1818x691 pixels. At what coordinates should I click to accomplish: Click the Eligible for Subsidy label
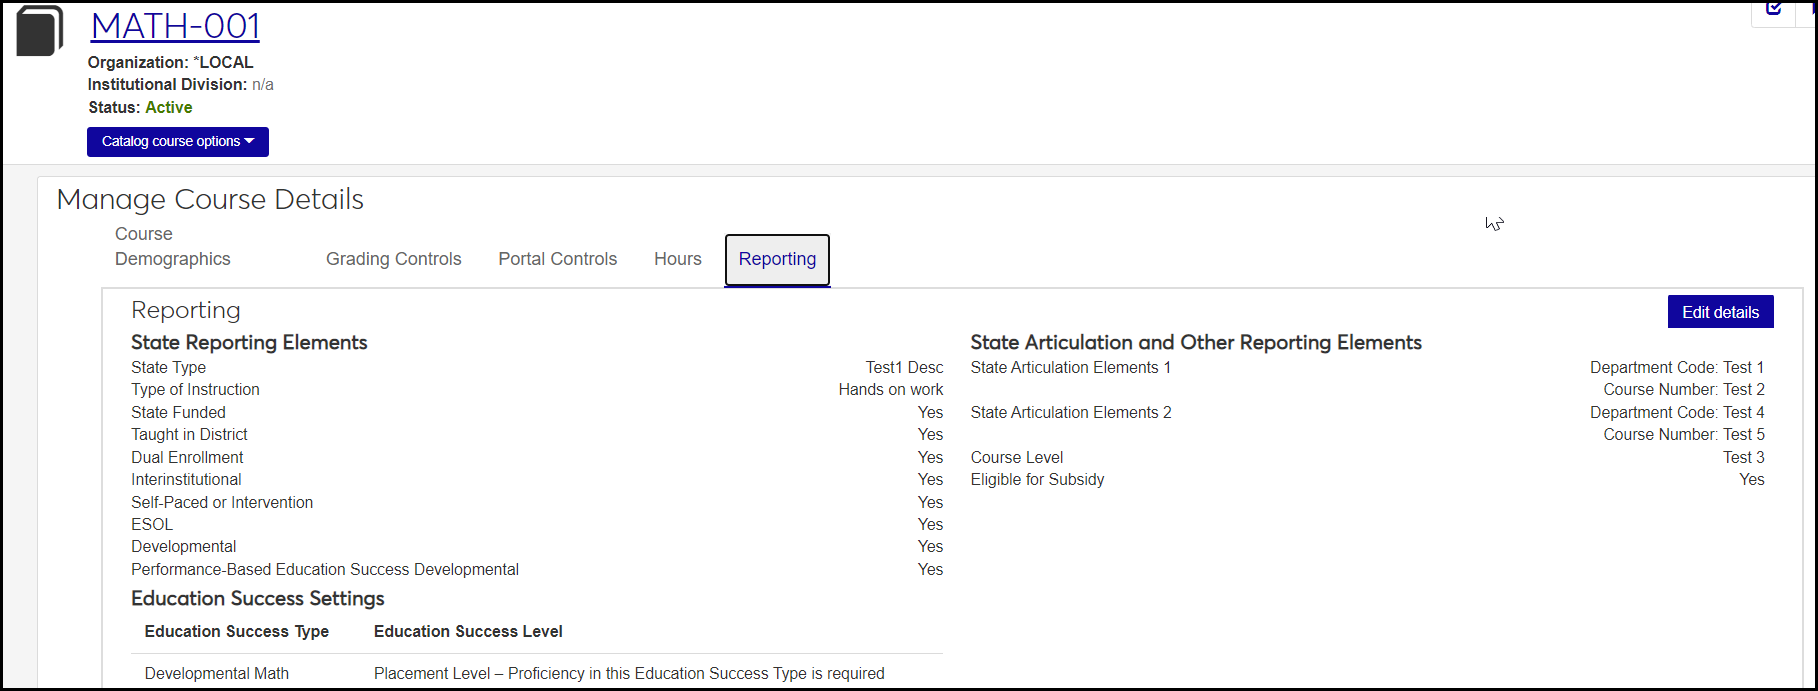[1037, 480]
